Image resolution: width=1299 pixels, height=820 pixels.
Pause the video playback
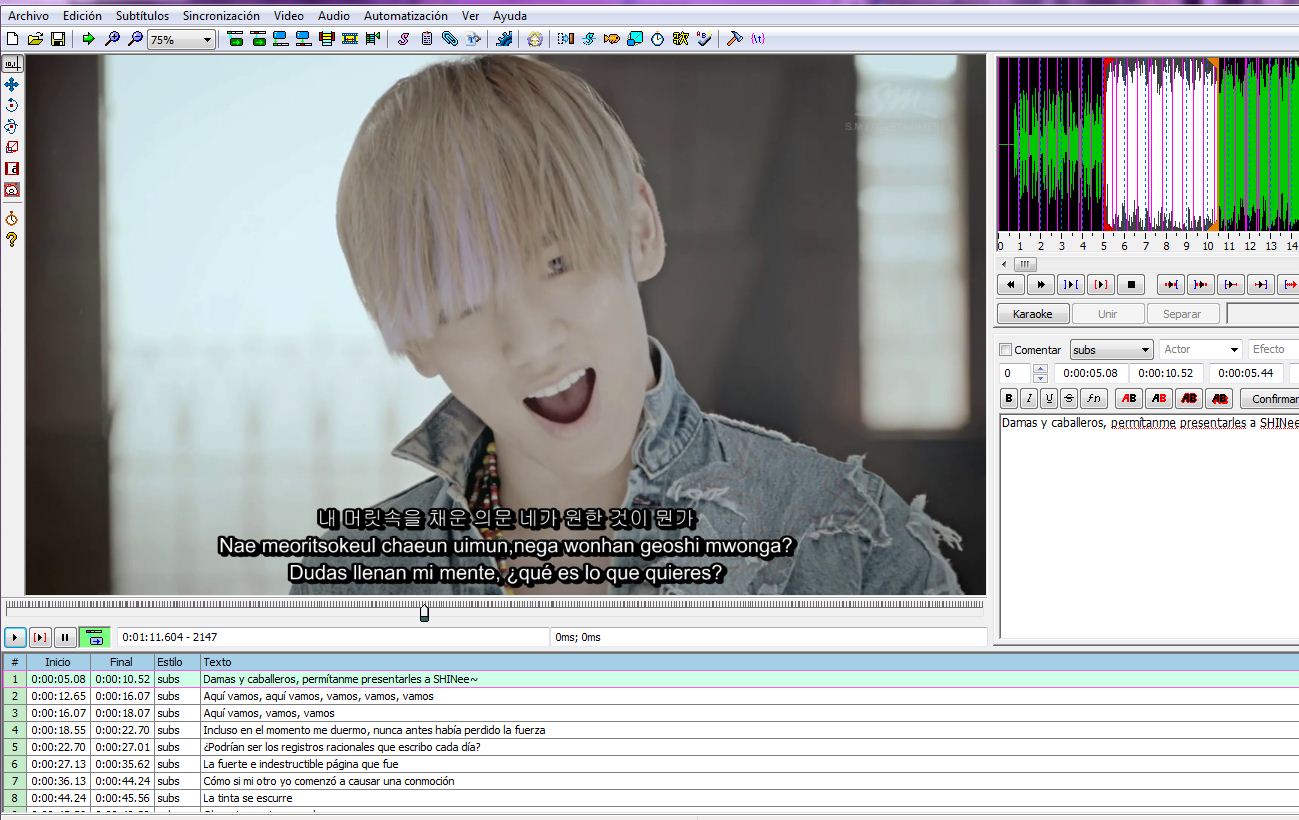(65, 637)
